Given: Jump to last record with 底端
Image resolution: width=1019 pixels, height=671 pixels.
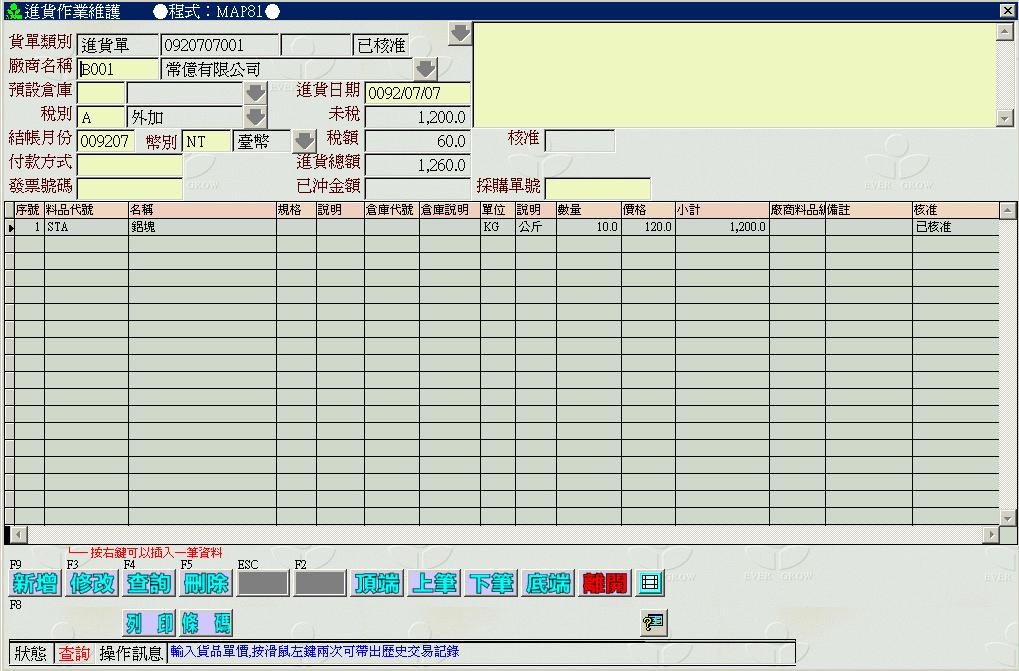Looking at the screenshot, I should point(548,584).
